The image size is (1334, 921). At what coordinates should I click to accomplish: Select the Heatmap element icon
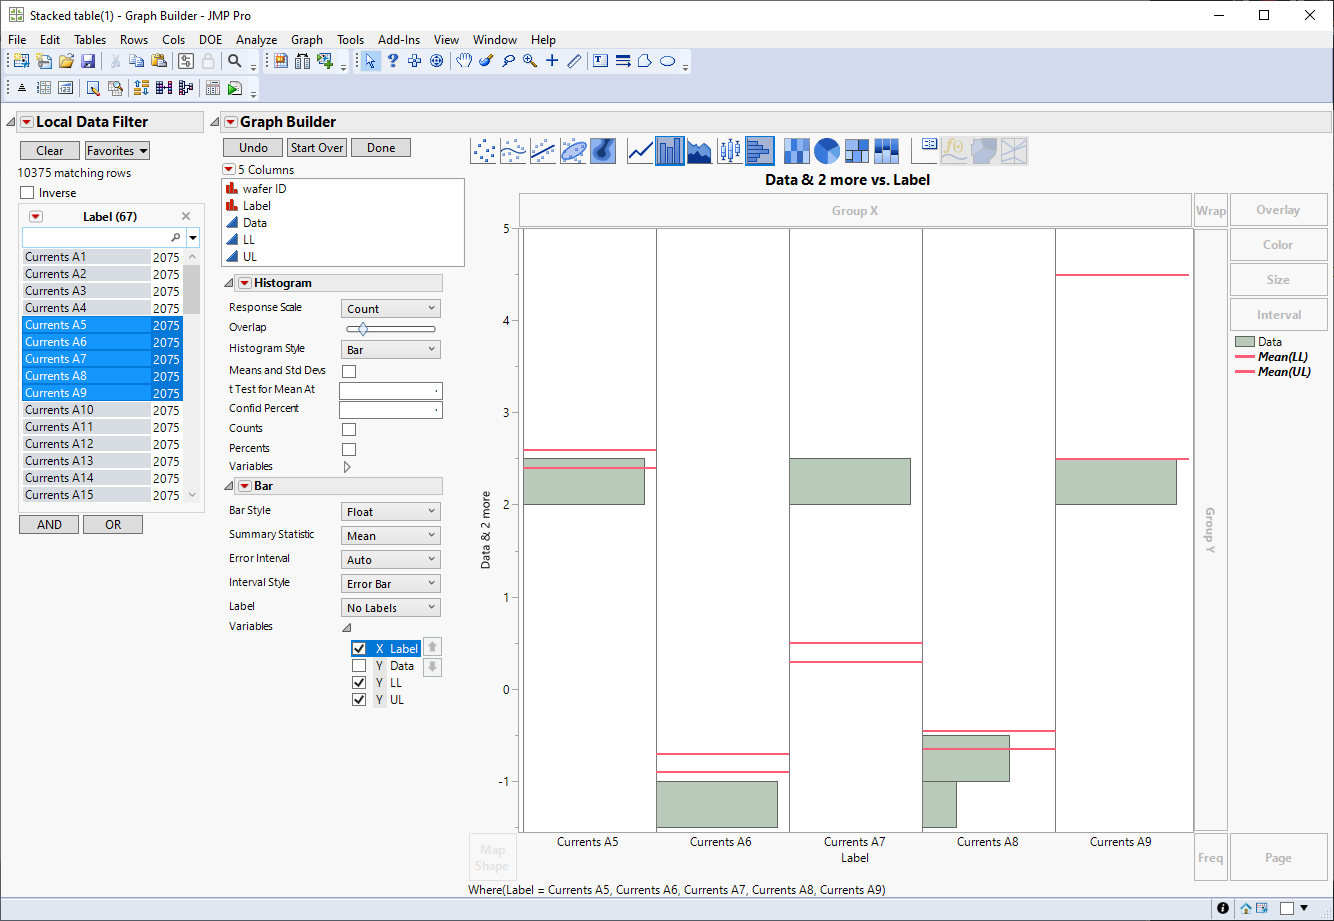click(x=797, y=151)
